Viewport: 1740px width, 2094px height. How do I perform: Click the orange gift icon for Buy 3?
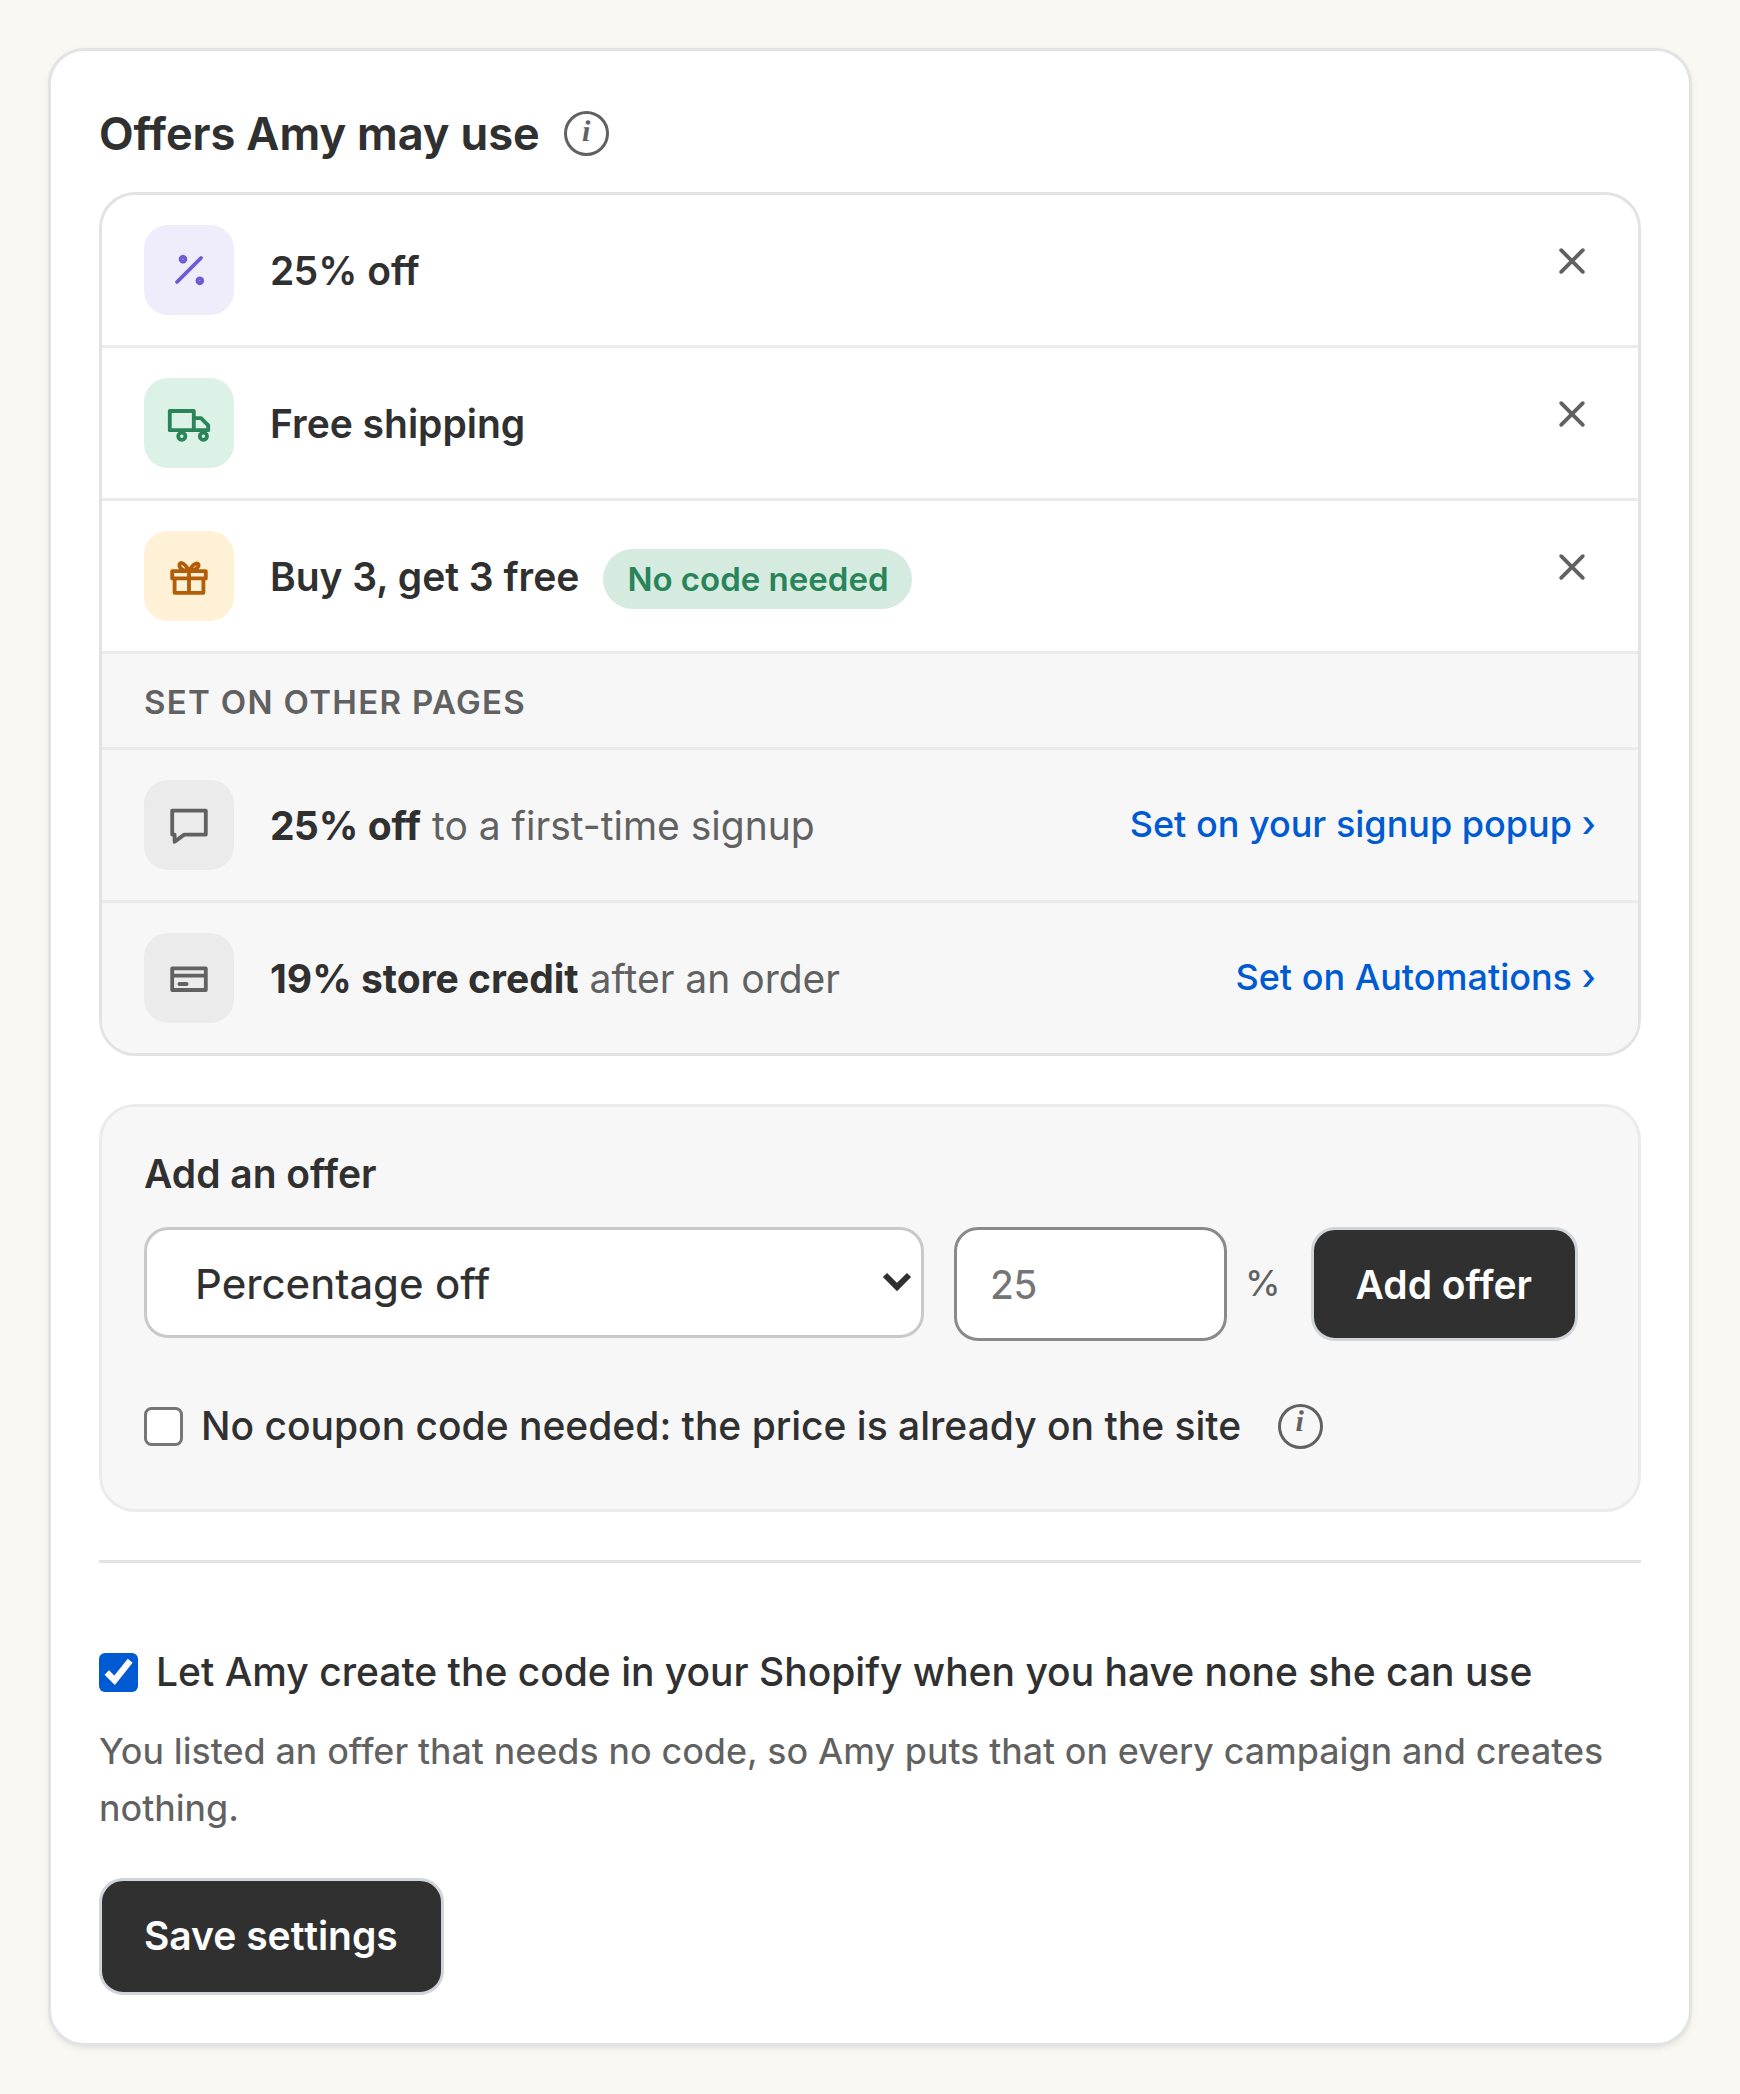point(189,576)
